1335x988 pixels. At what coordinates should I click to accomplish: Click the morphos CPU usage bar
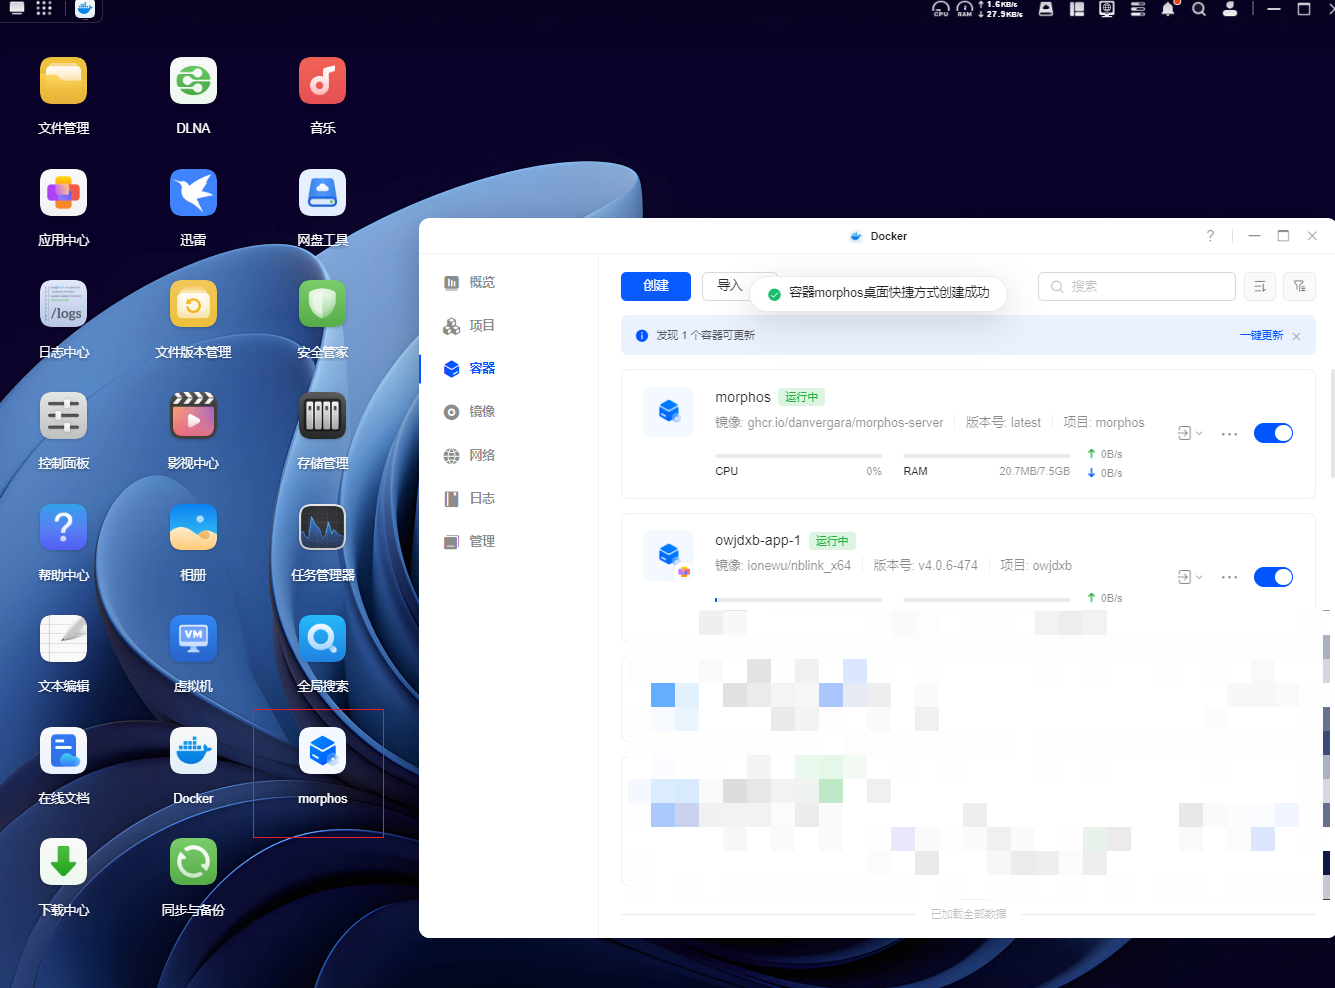click(x=798, y=456)
